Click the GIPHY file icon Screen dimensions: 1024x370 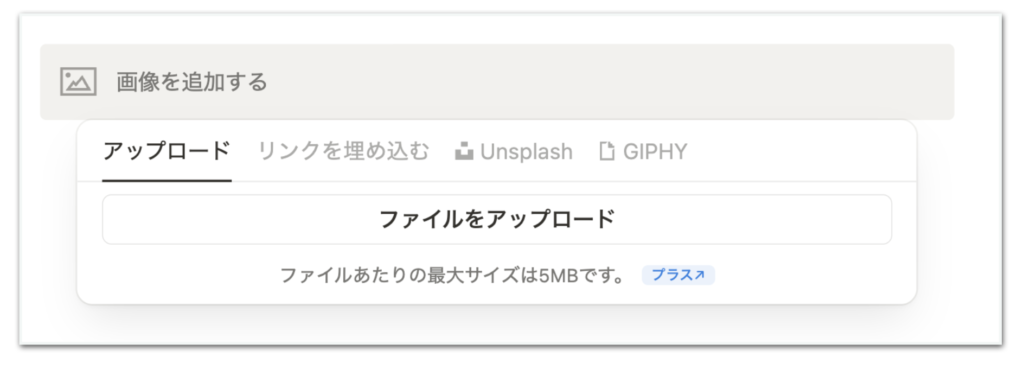pos(607,151)
